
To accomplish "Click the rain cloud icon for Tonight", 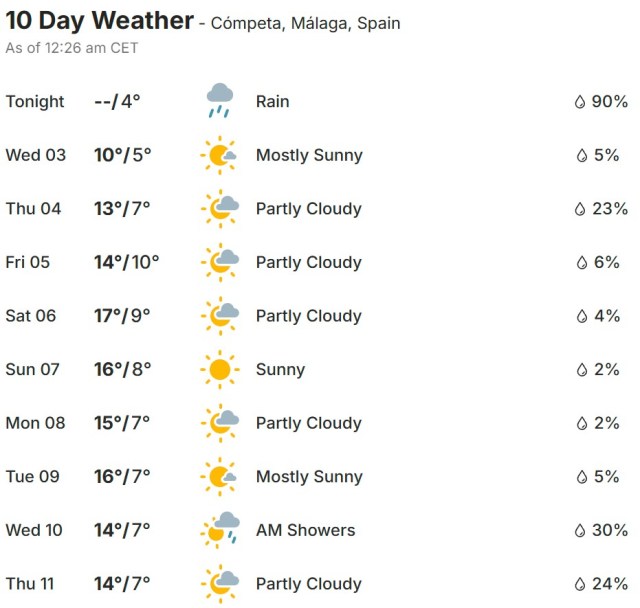I will 220,101.
